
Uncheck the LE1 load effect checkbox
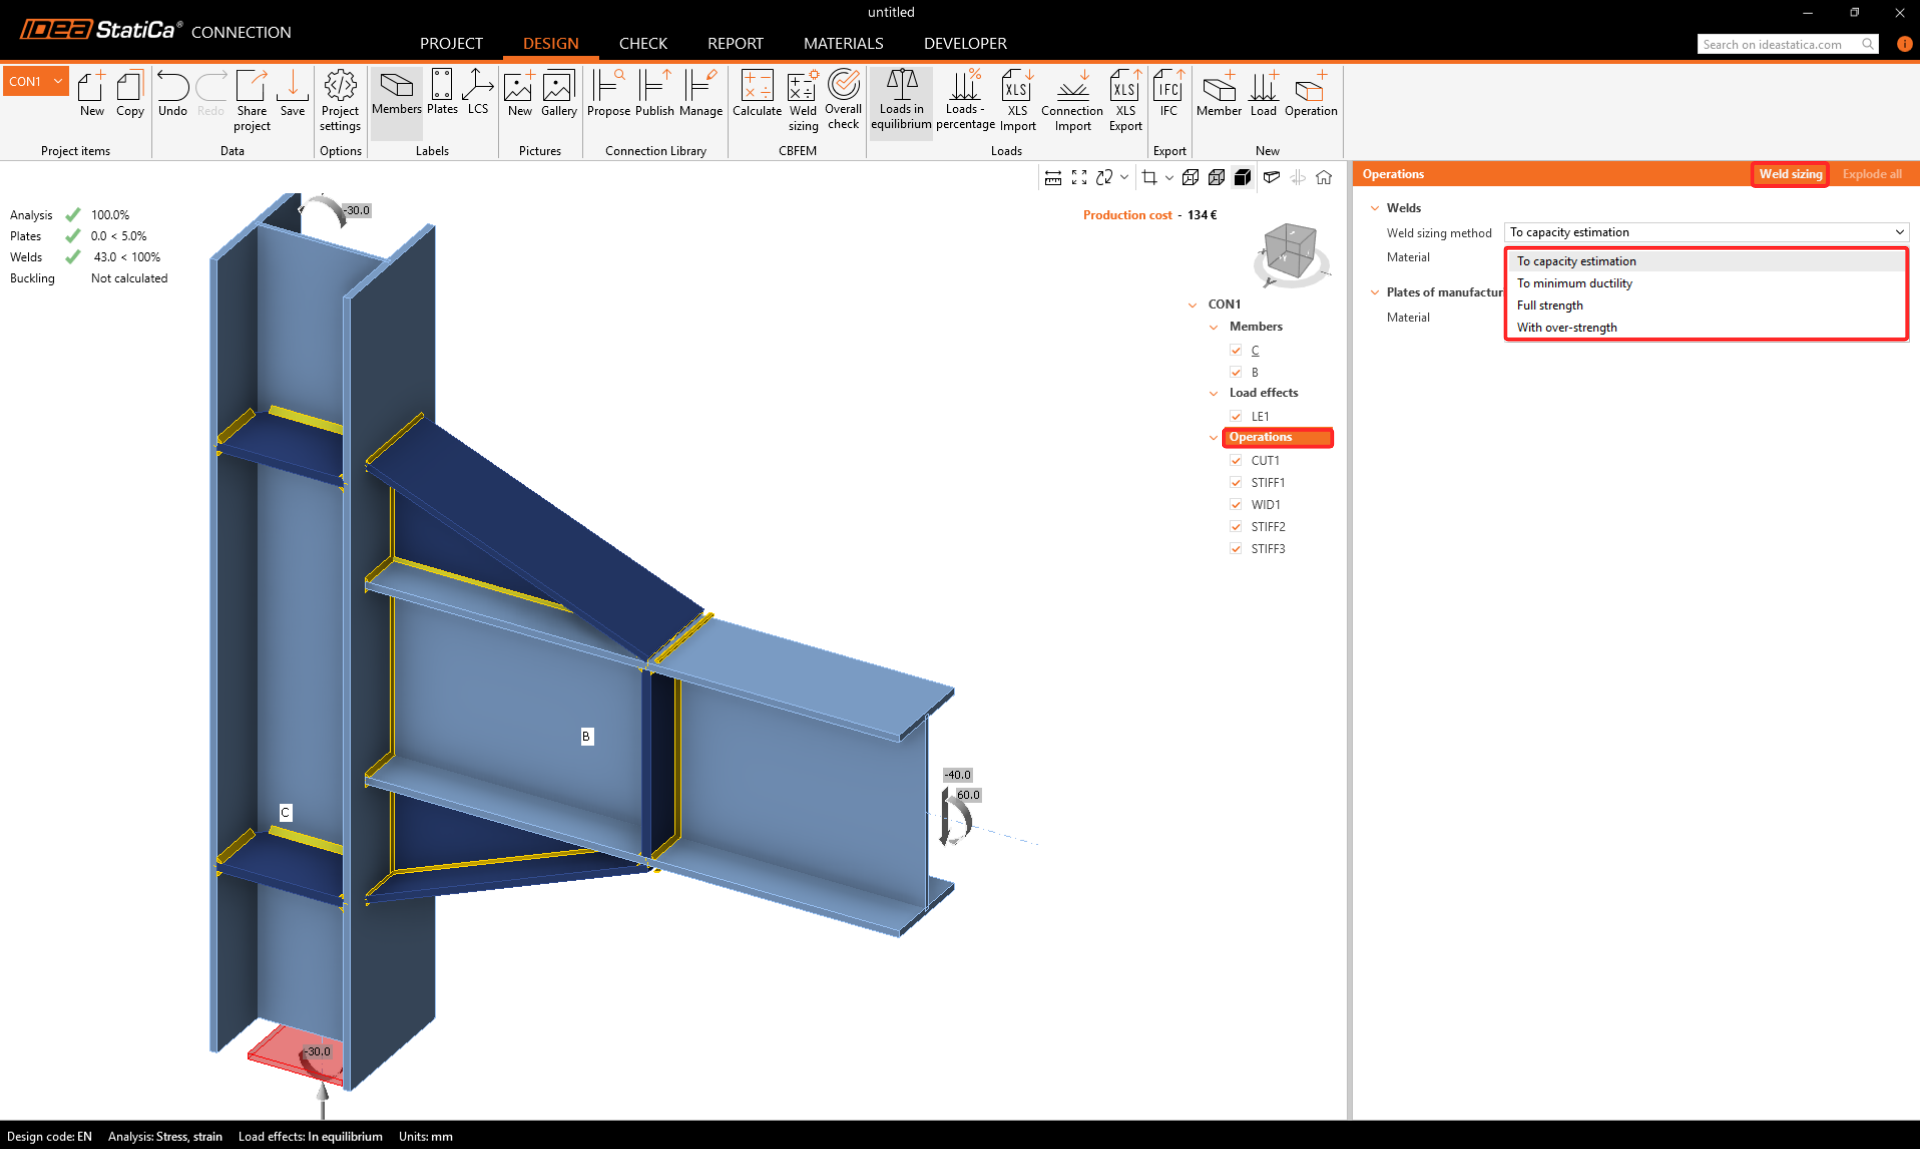coord(1236,416)
